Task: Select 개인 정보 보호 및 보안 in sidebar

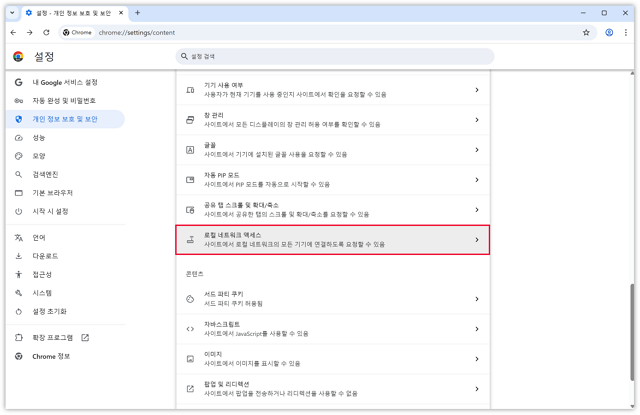Action: 65,119
